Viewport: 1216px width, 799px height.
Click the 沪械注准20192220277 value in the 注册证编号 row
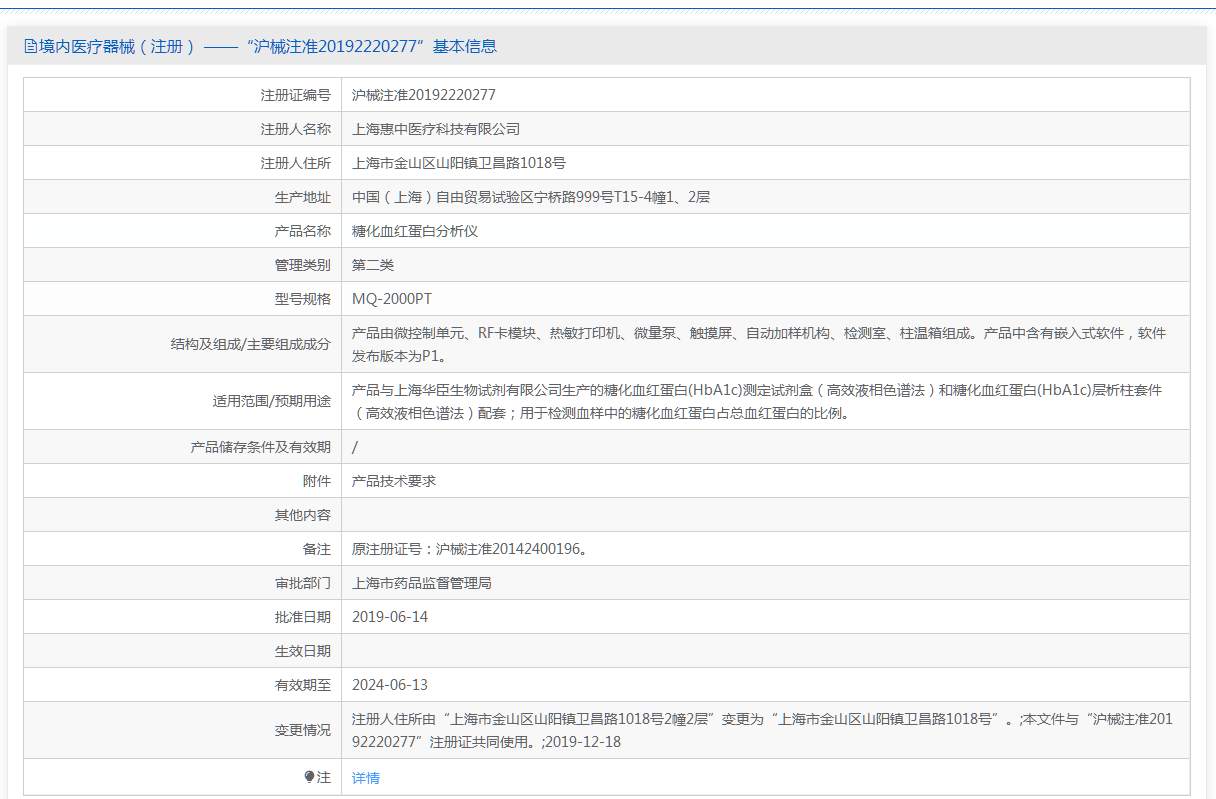click(x=424, y=95)
